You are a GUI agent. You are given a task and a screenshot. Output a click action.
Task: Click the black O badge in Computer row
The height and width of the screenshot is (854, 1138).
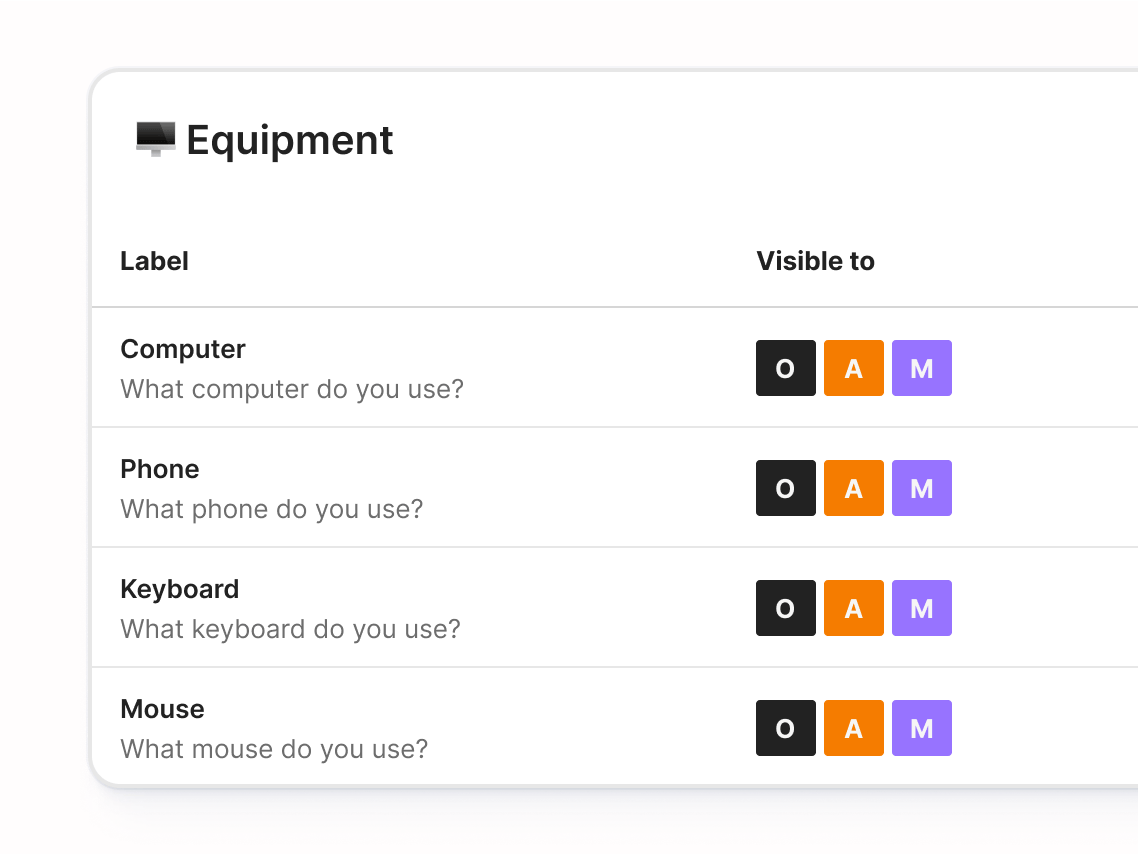click(785, 368)
